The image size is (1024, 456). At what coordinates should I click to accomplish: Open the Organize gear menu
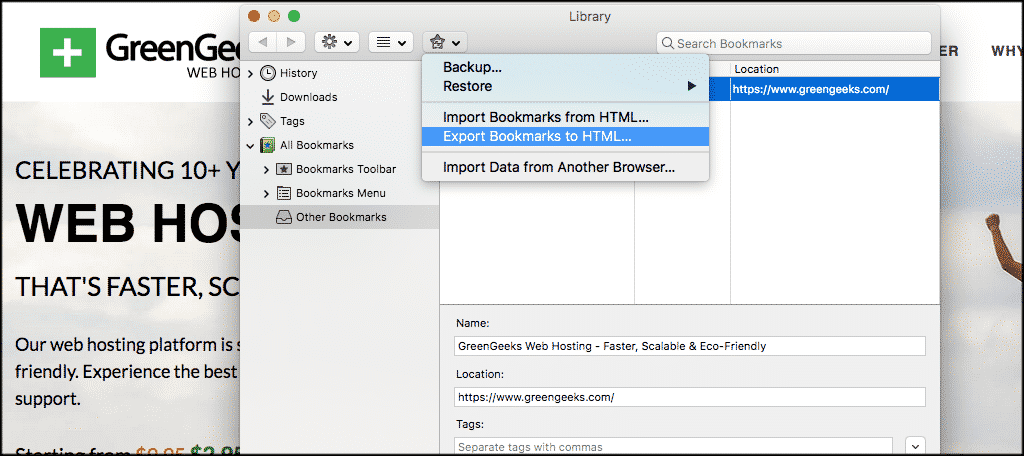click(x=336, y=42)
